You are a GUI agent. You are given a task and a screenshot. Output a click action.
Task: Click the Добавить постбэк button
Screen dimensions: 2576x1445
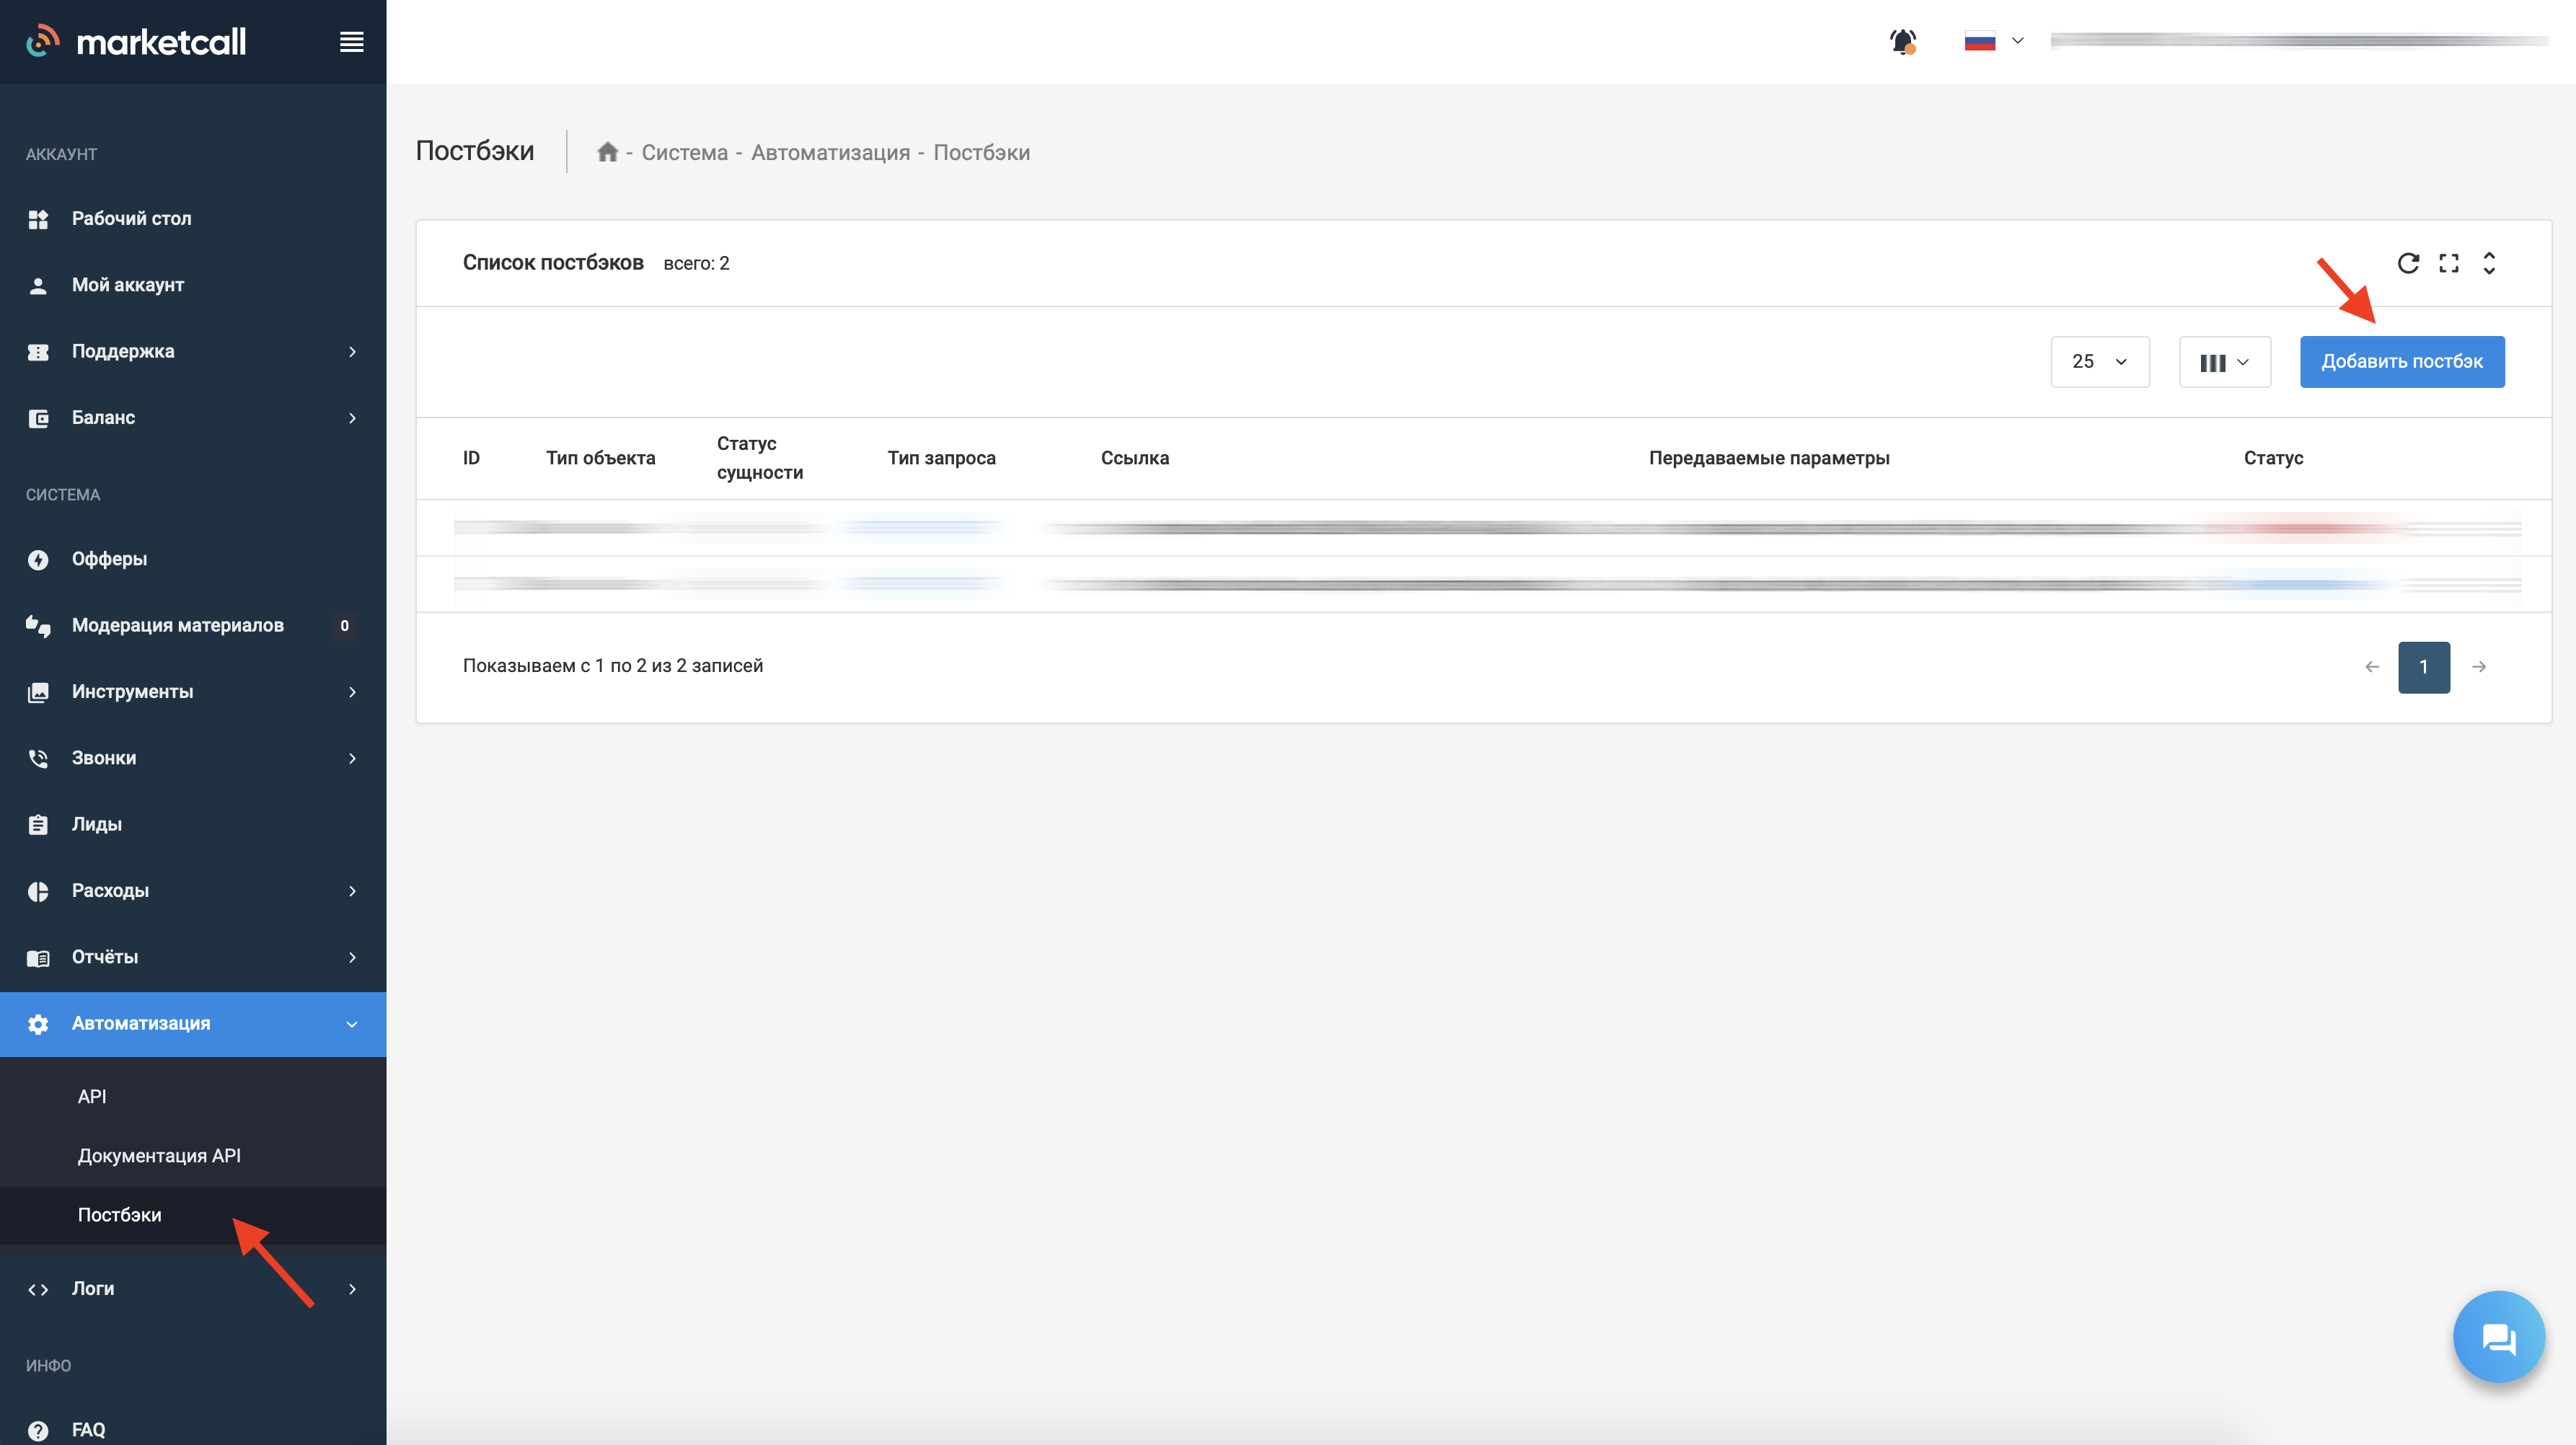[x=2402, y=362]
